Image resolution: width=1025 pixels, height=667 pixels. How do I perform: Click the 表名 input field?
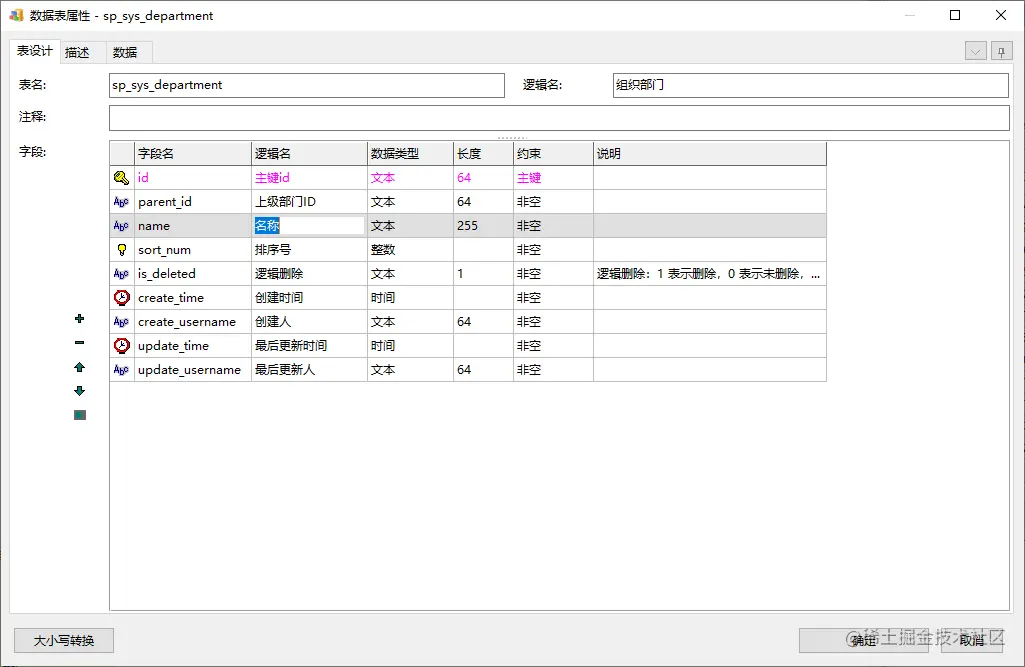307,85
